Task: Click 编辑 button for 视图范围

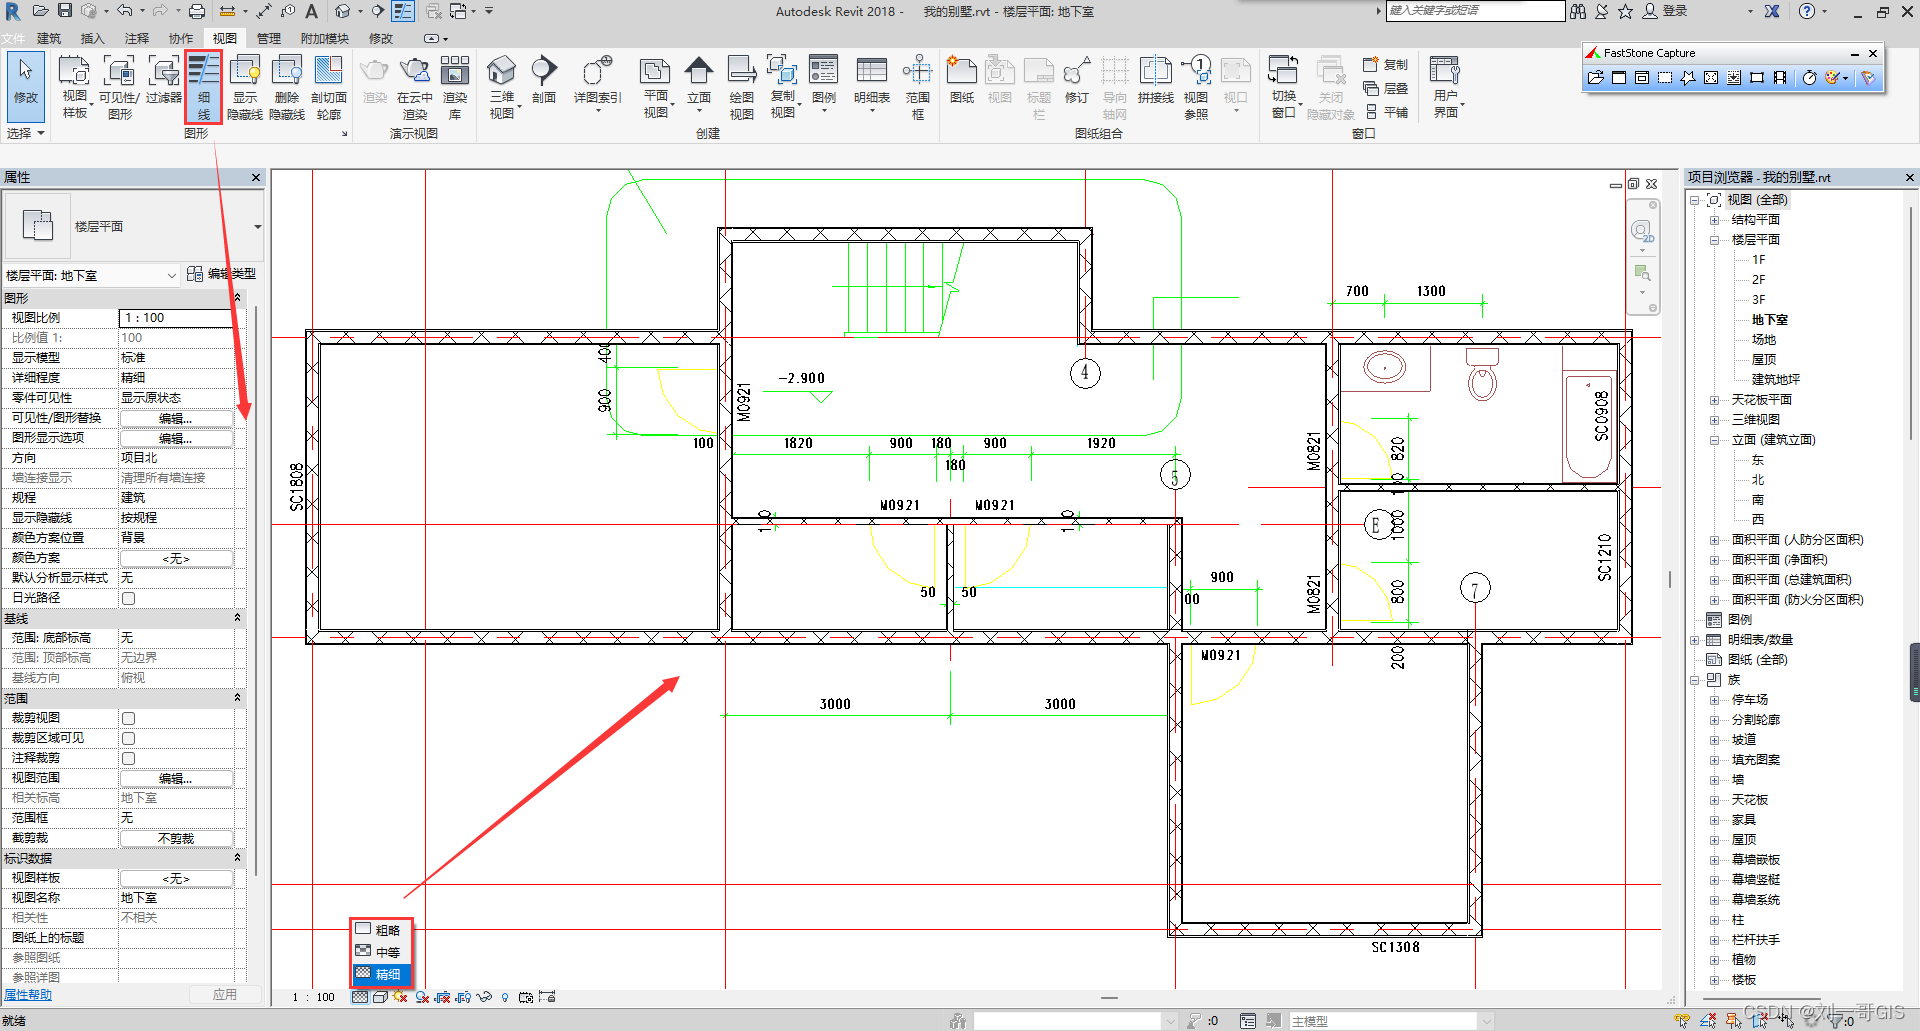Action: [x=176, y=778]
